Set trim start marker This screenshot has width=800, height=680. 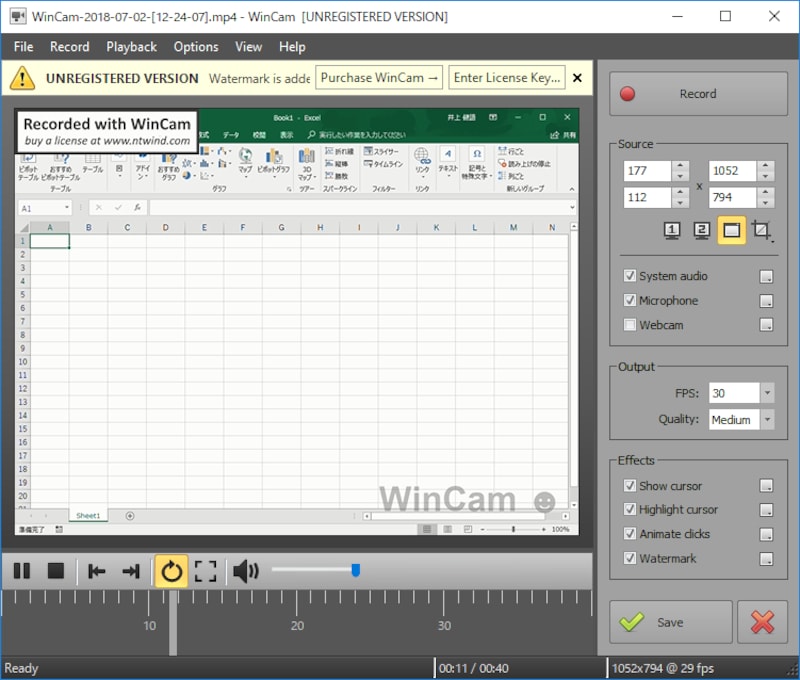(x=97, y=571)
